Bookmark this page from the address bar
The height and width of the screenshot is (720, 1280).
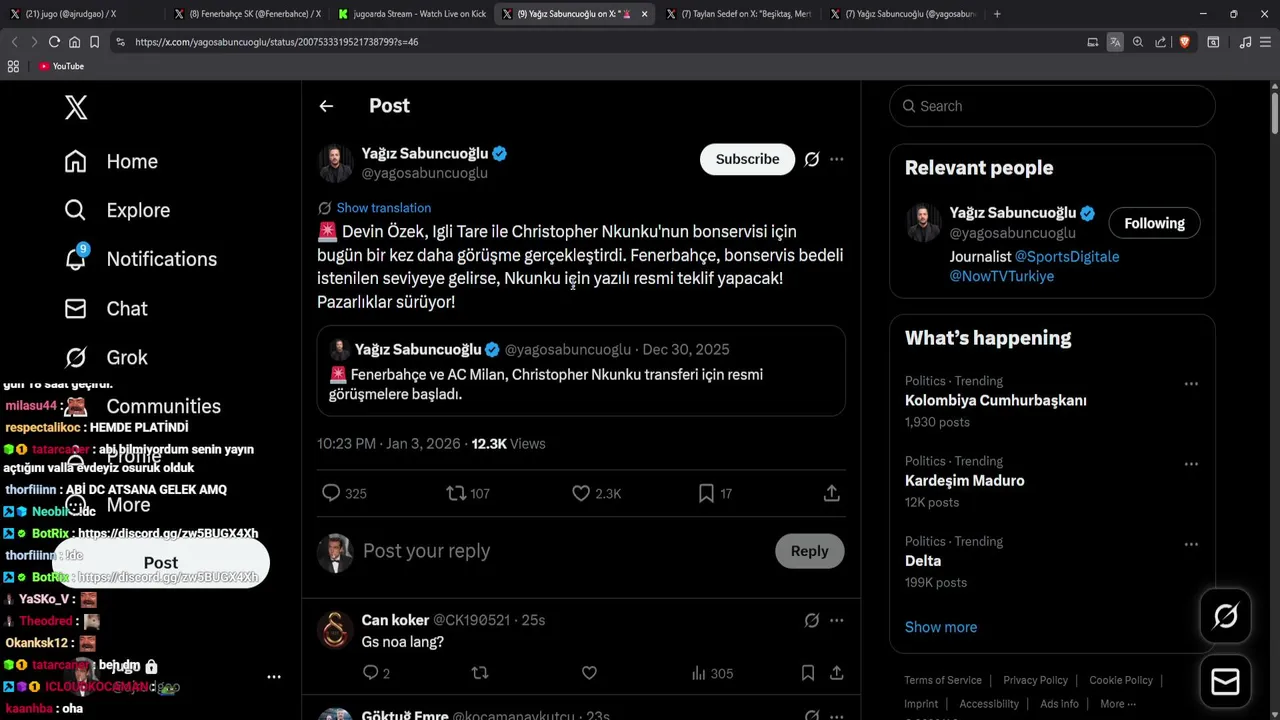pos(94,42)
